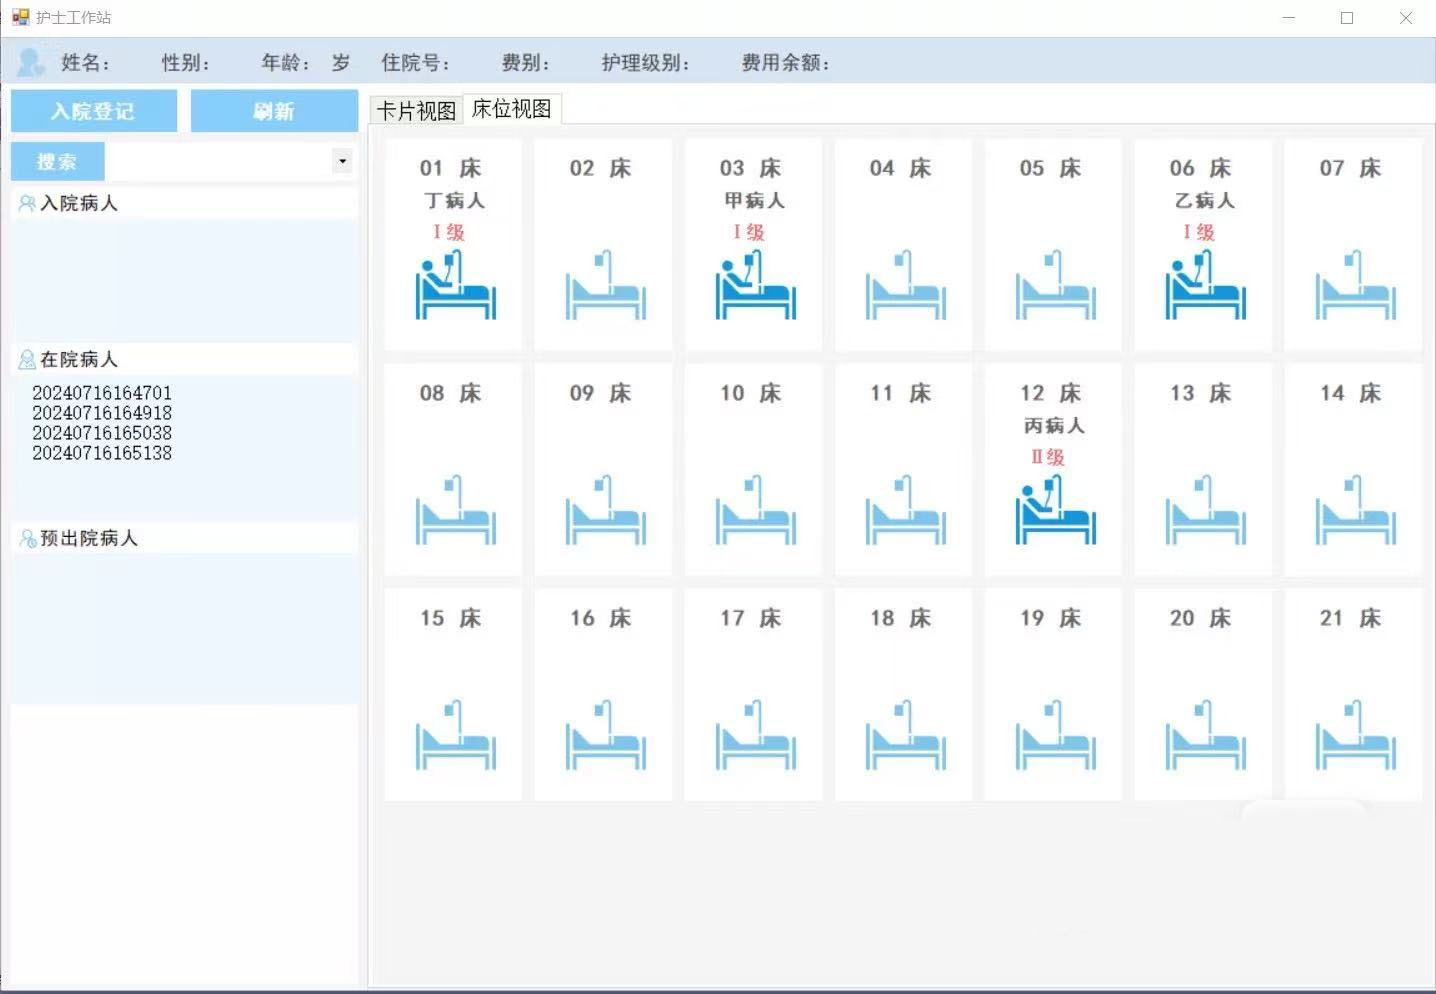Image resolution: width=1436 pixels, height=994 pixels.
Task: Select inpatient record 20240716165038
Action: coord(102,433)
